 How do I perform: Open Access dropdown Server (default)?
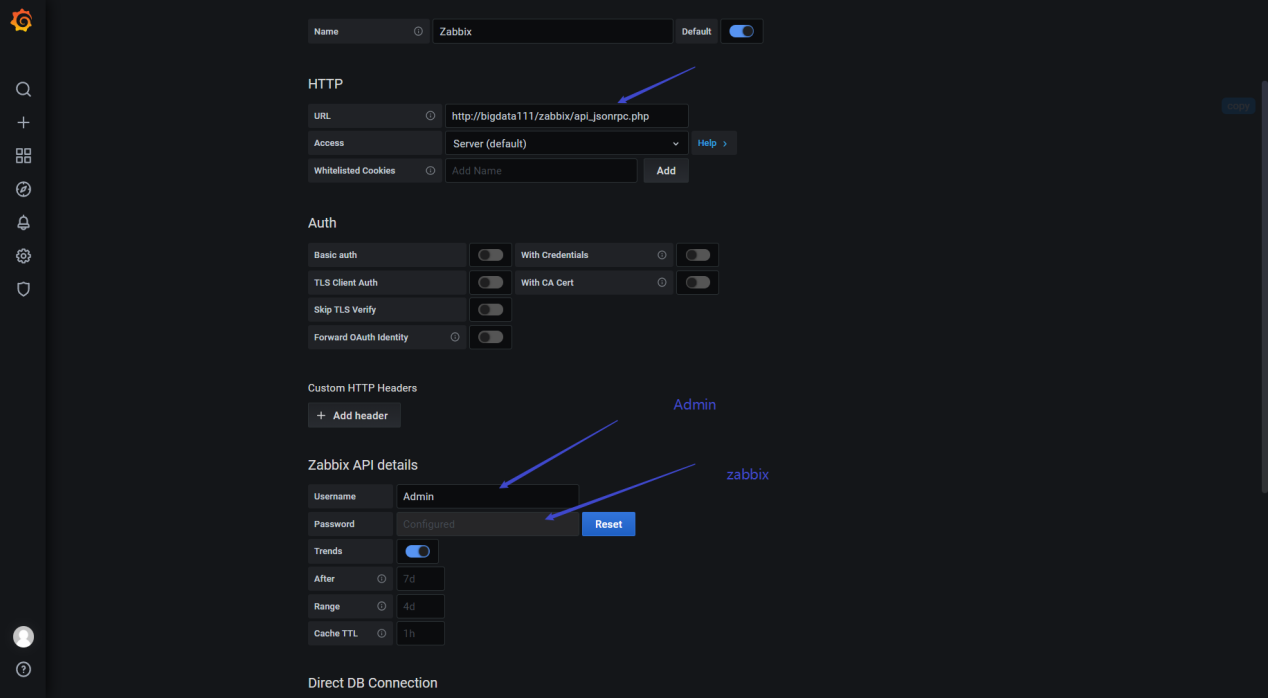[x=566, y=143]
